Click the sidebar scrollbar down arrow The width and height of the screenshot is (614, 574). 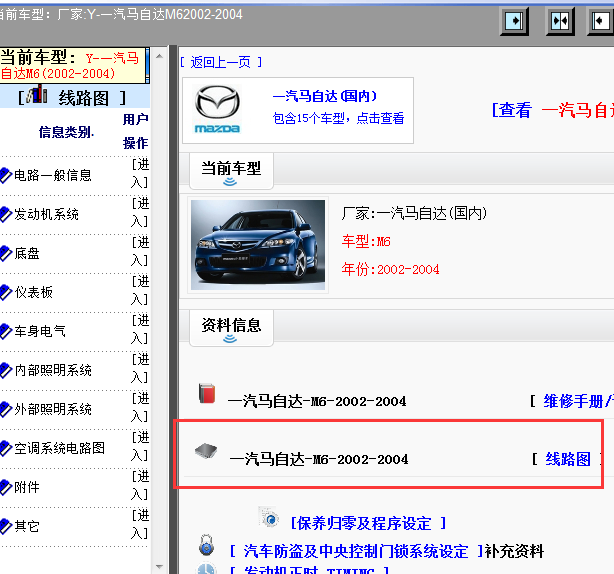[x=159, y=566]
